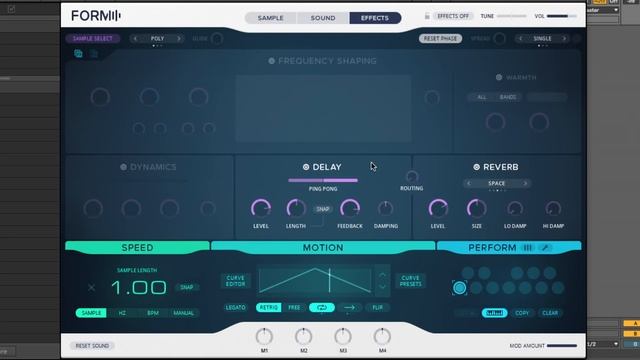Image resolution: width=640 pixels, height=360 pixels.
Task: Open CURVE PRESETS menu
Action: (410, 281)
